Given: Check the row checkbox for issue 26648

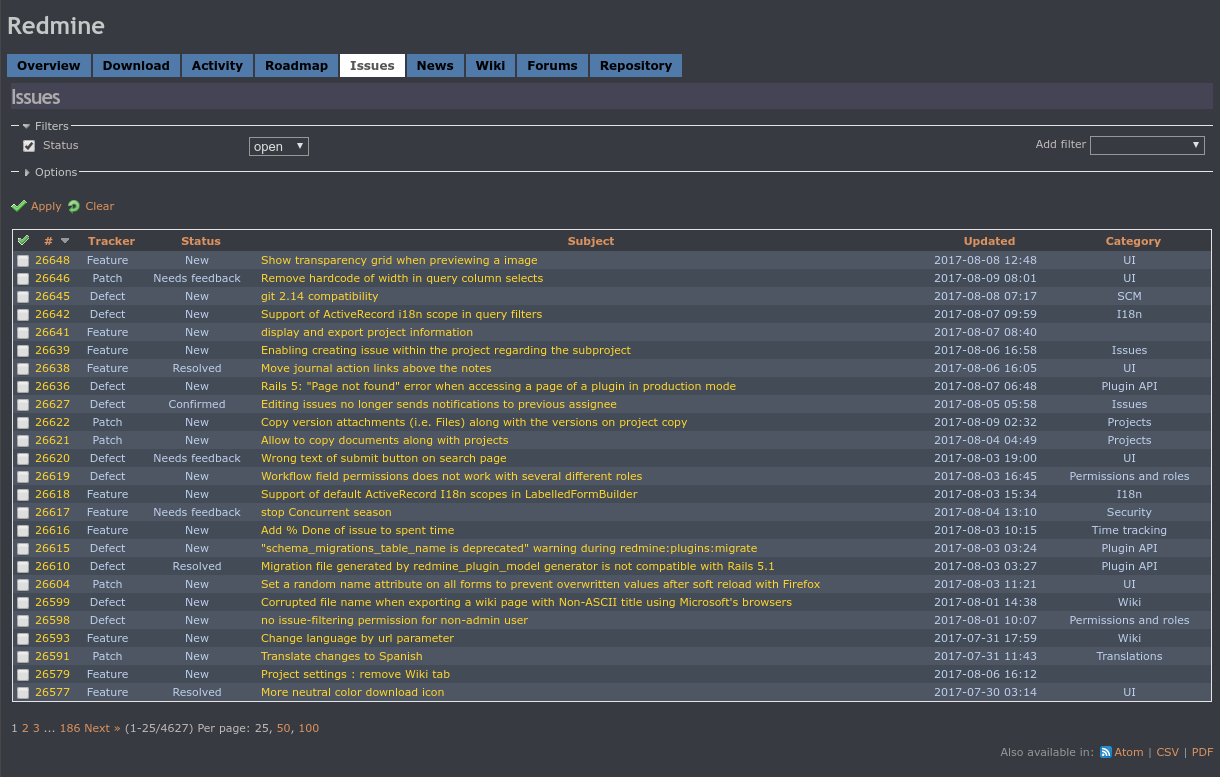Looking at the screenshot, I should 23,260.
